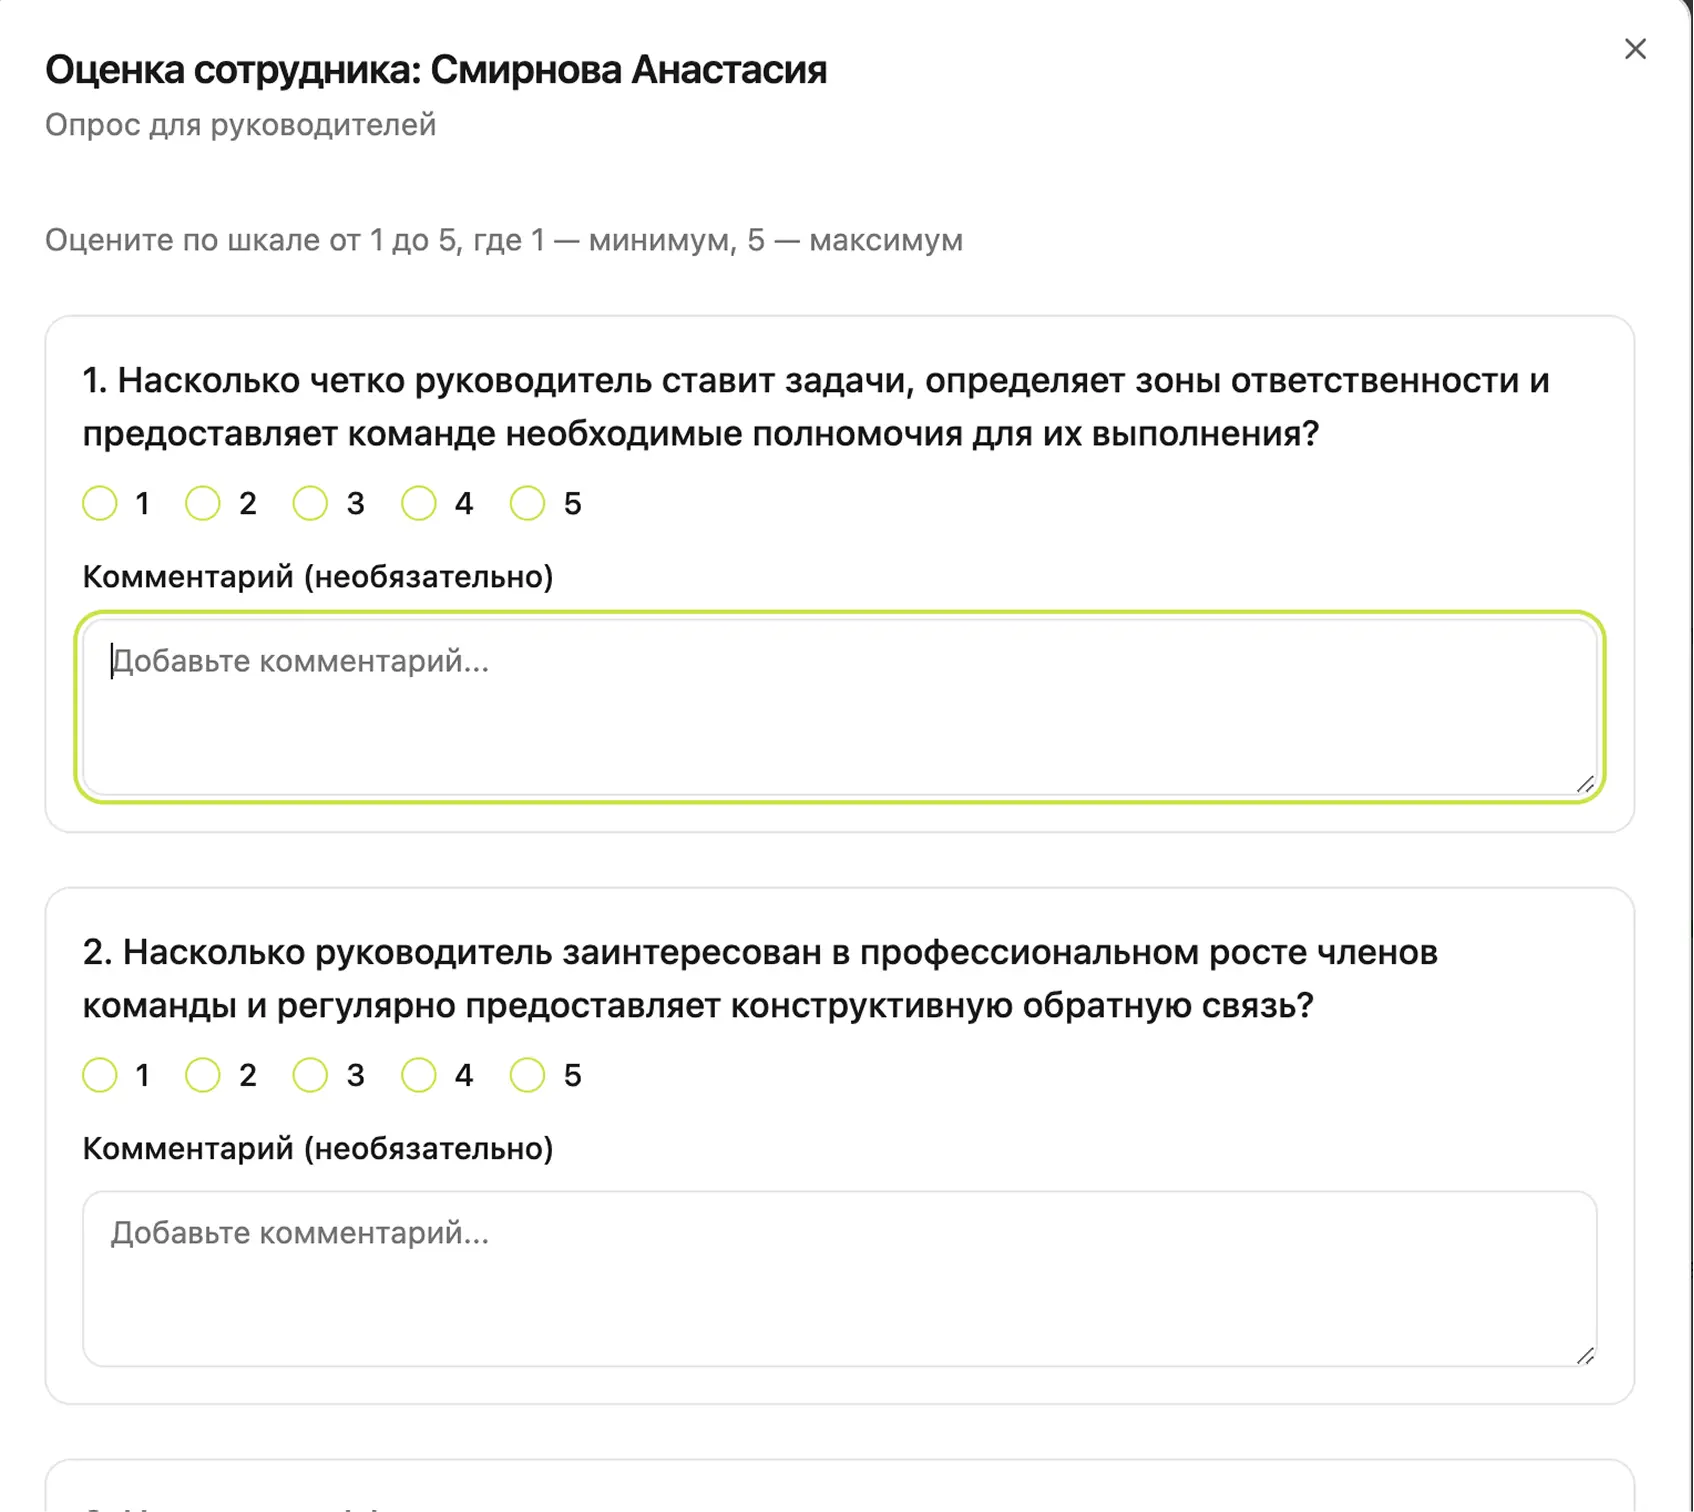The height and width of the screenshot is (1512, 1694).
Task: Select rating 3 for question 2
Action: pyautogui.click(x=310, y=1075)
